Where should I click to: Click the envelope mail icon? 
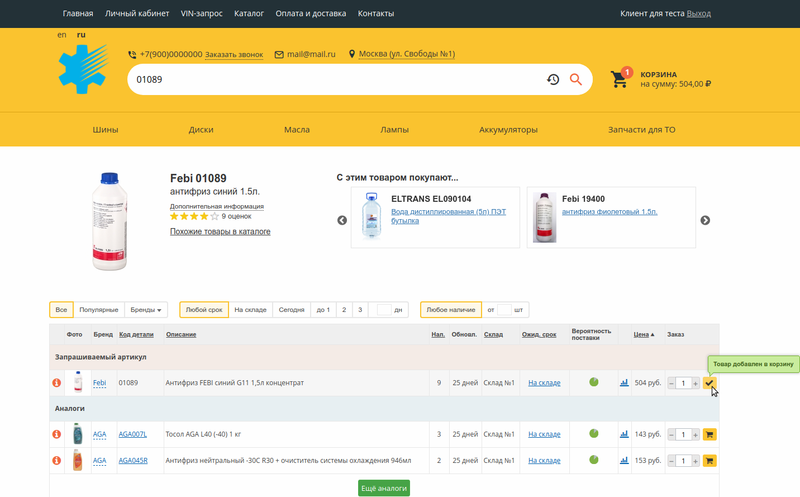[279, 55]
